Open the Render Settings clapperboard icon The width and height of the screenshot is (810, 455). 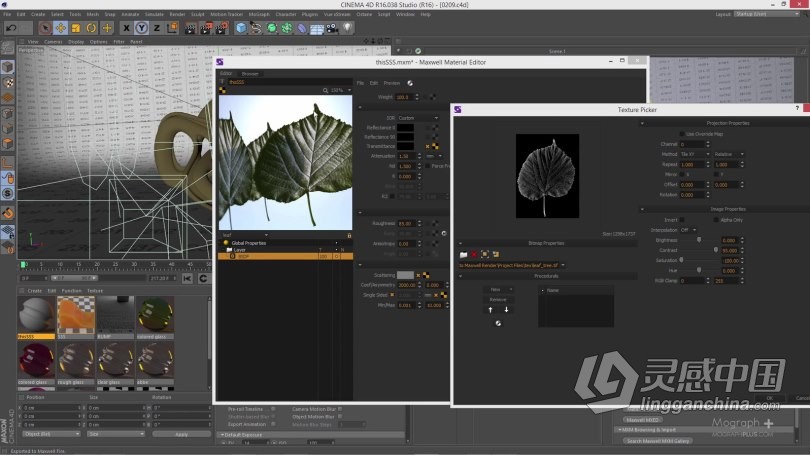(x=222, y=28)
